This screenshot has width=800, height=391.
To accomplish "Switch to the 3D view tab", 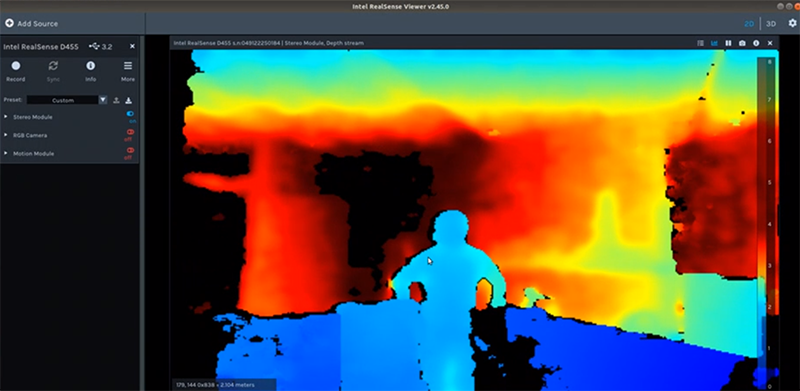I will tap(771, 23).
